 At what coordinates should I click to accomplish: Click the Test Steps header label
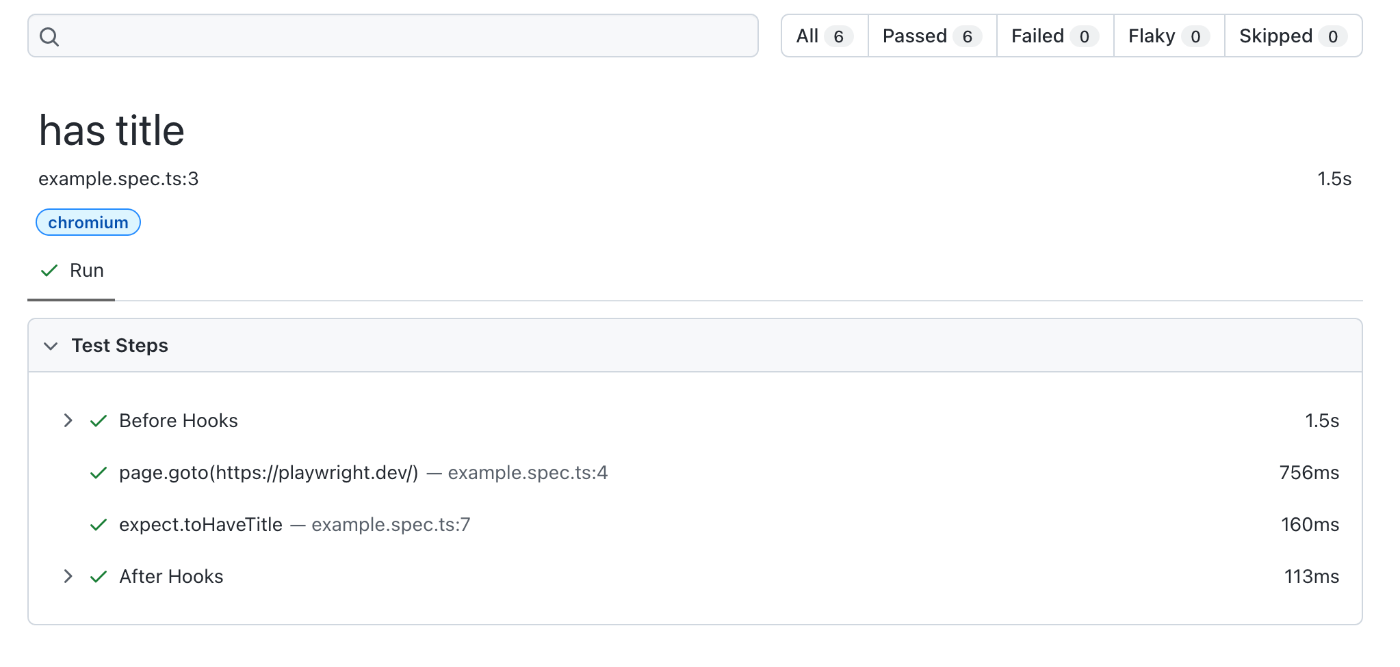(x=120, y=346)
